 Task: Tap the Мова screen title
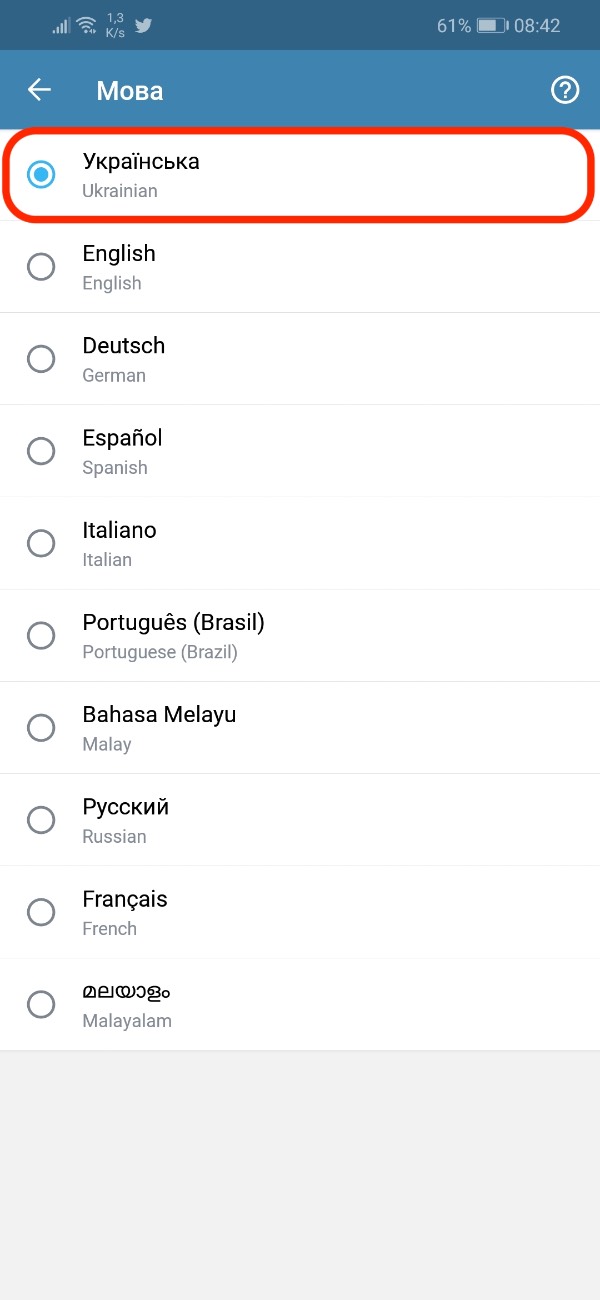pyautogui.click(x=130, y=91)
